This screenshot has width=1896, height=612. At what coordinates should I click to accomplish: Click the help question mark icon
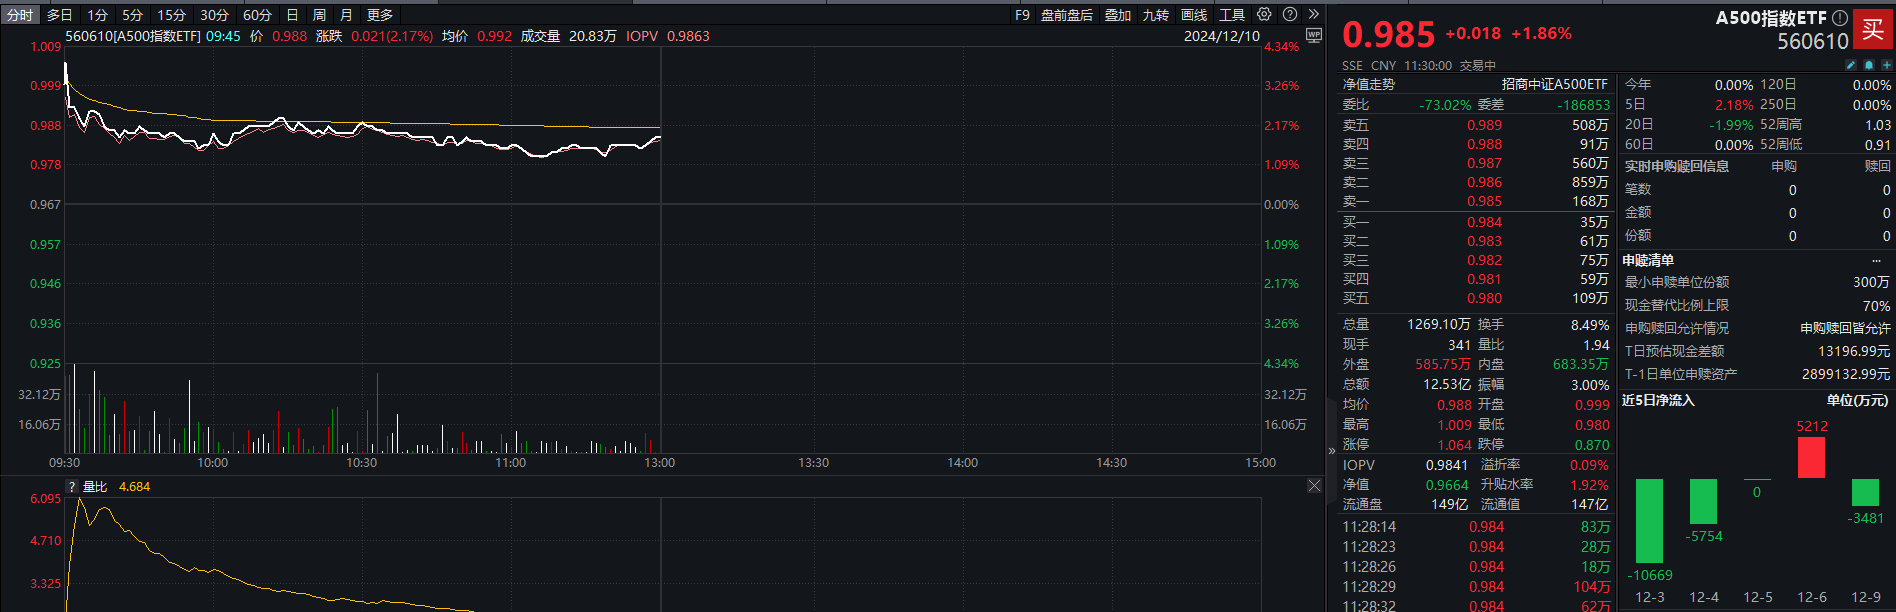pos(1290,15)
